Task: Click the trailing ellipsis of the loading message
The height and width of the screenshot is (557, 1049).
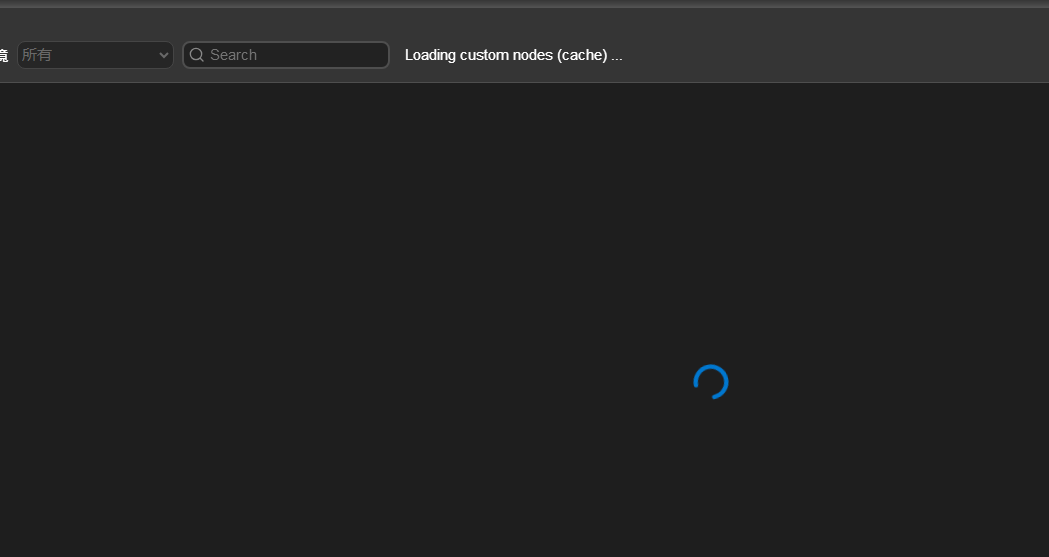Action: [x=617, y=55]
